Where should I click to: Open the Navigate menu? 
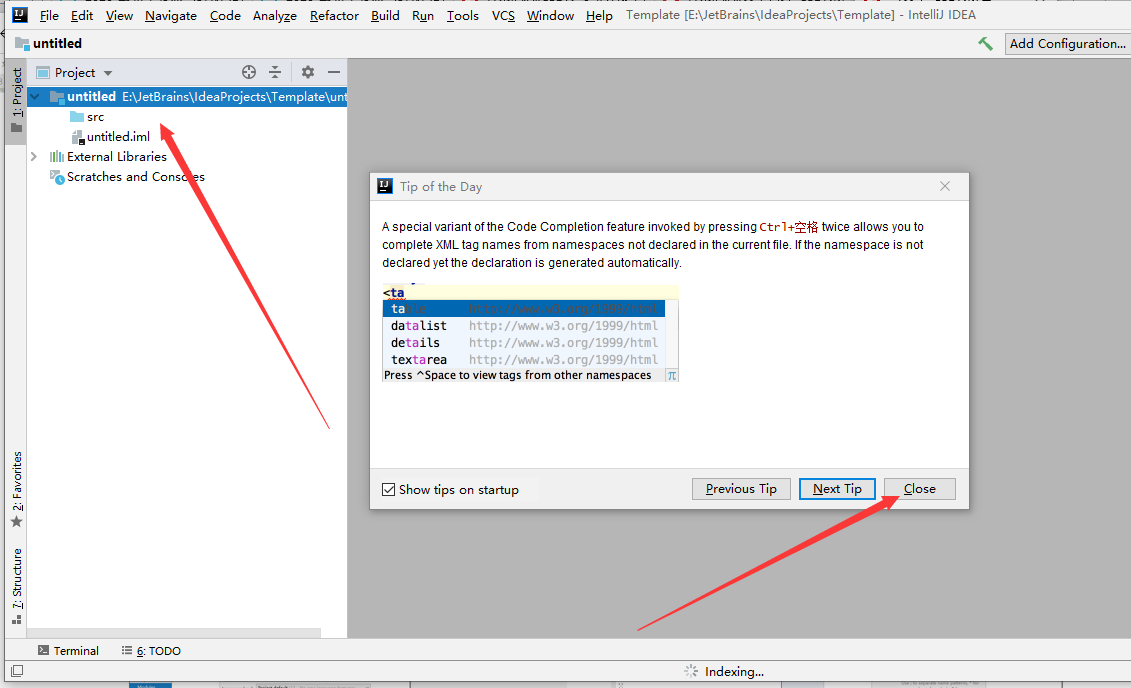tap(171, 15)
